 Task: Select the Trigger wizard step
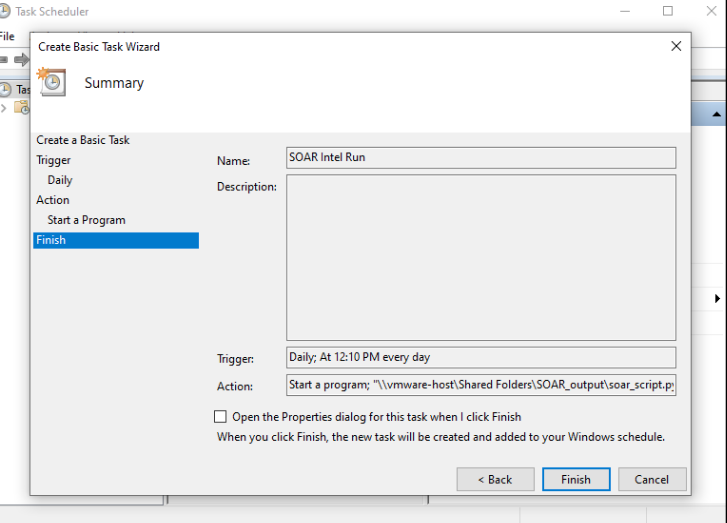point(53,160)
